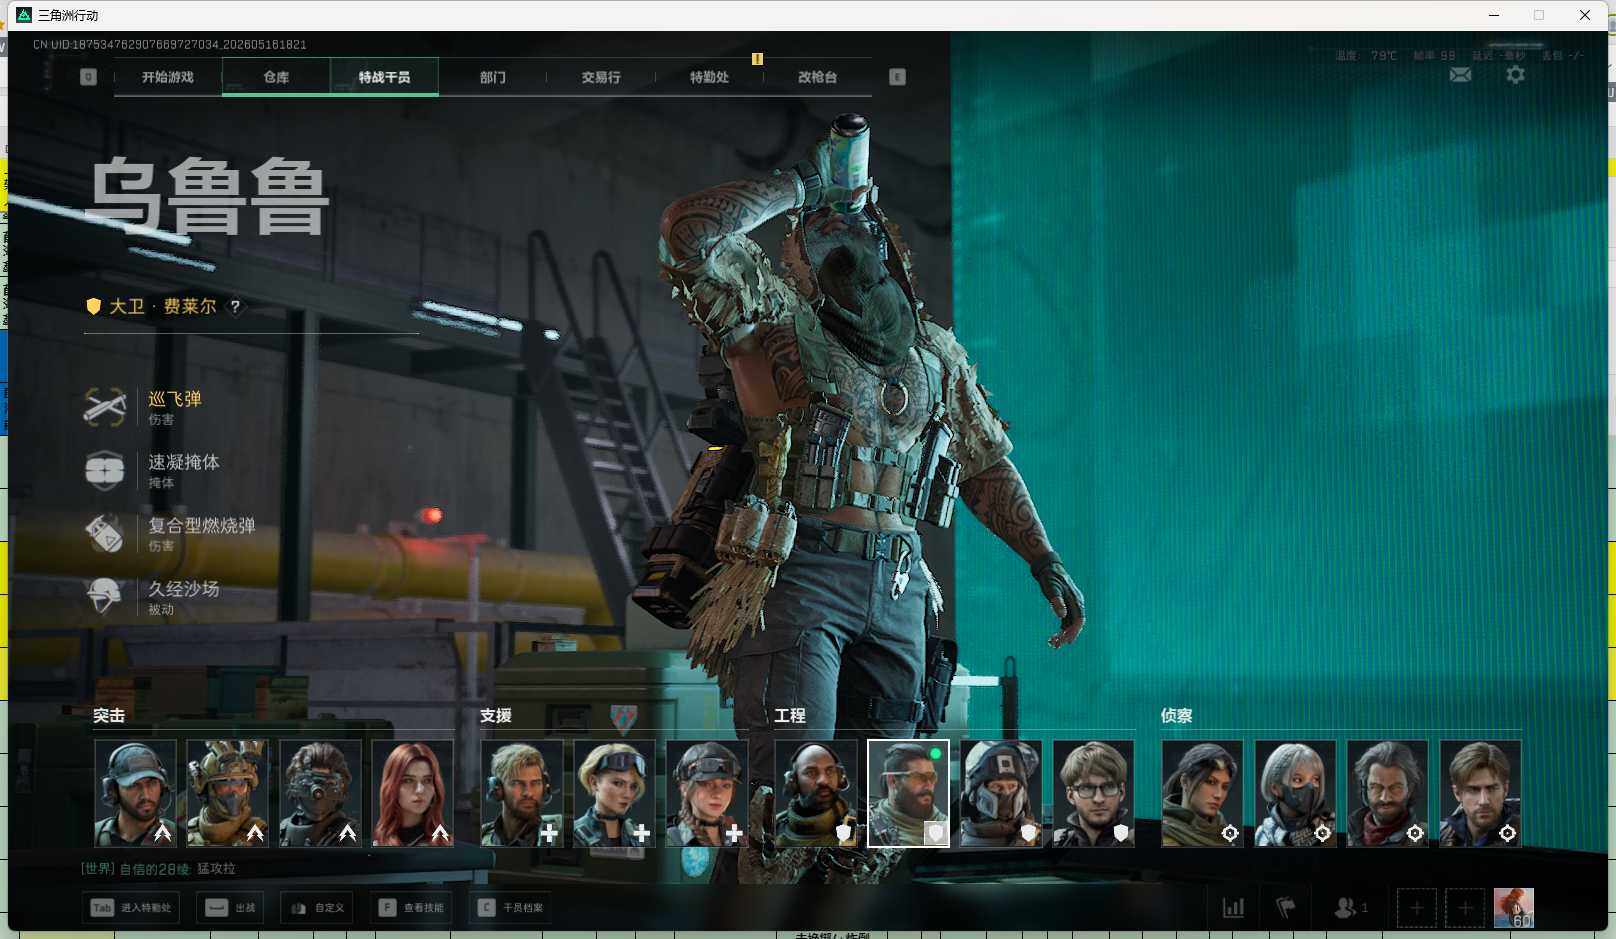Click the first empty squad slot plus
Viewport: 1616px width, 939px height.
pos(1416,908)
